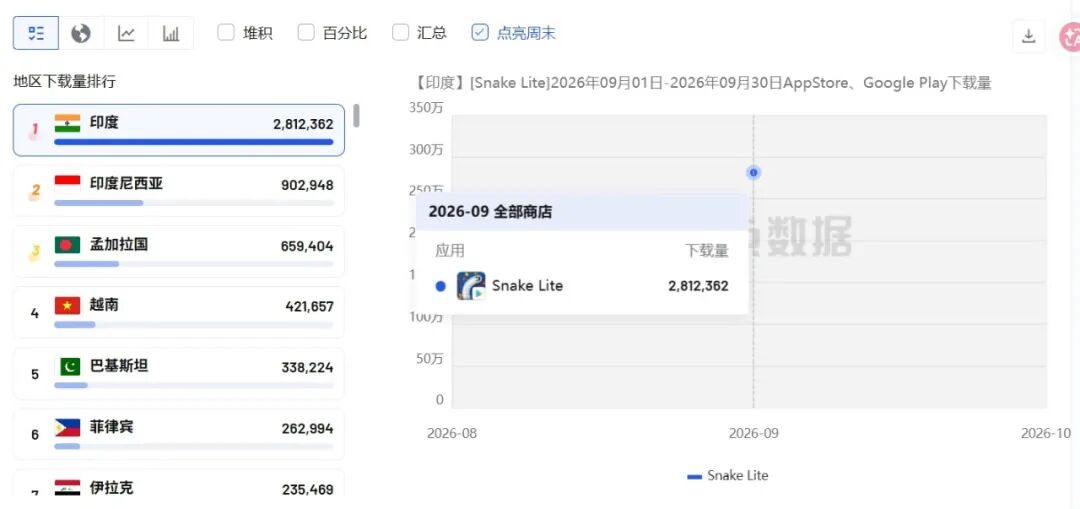Image resolution: width=1080 pixels, height=509 pixels.
Task: Uncheck the 点亮周末 checkbox
Action: [x=480, y=32]
